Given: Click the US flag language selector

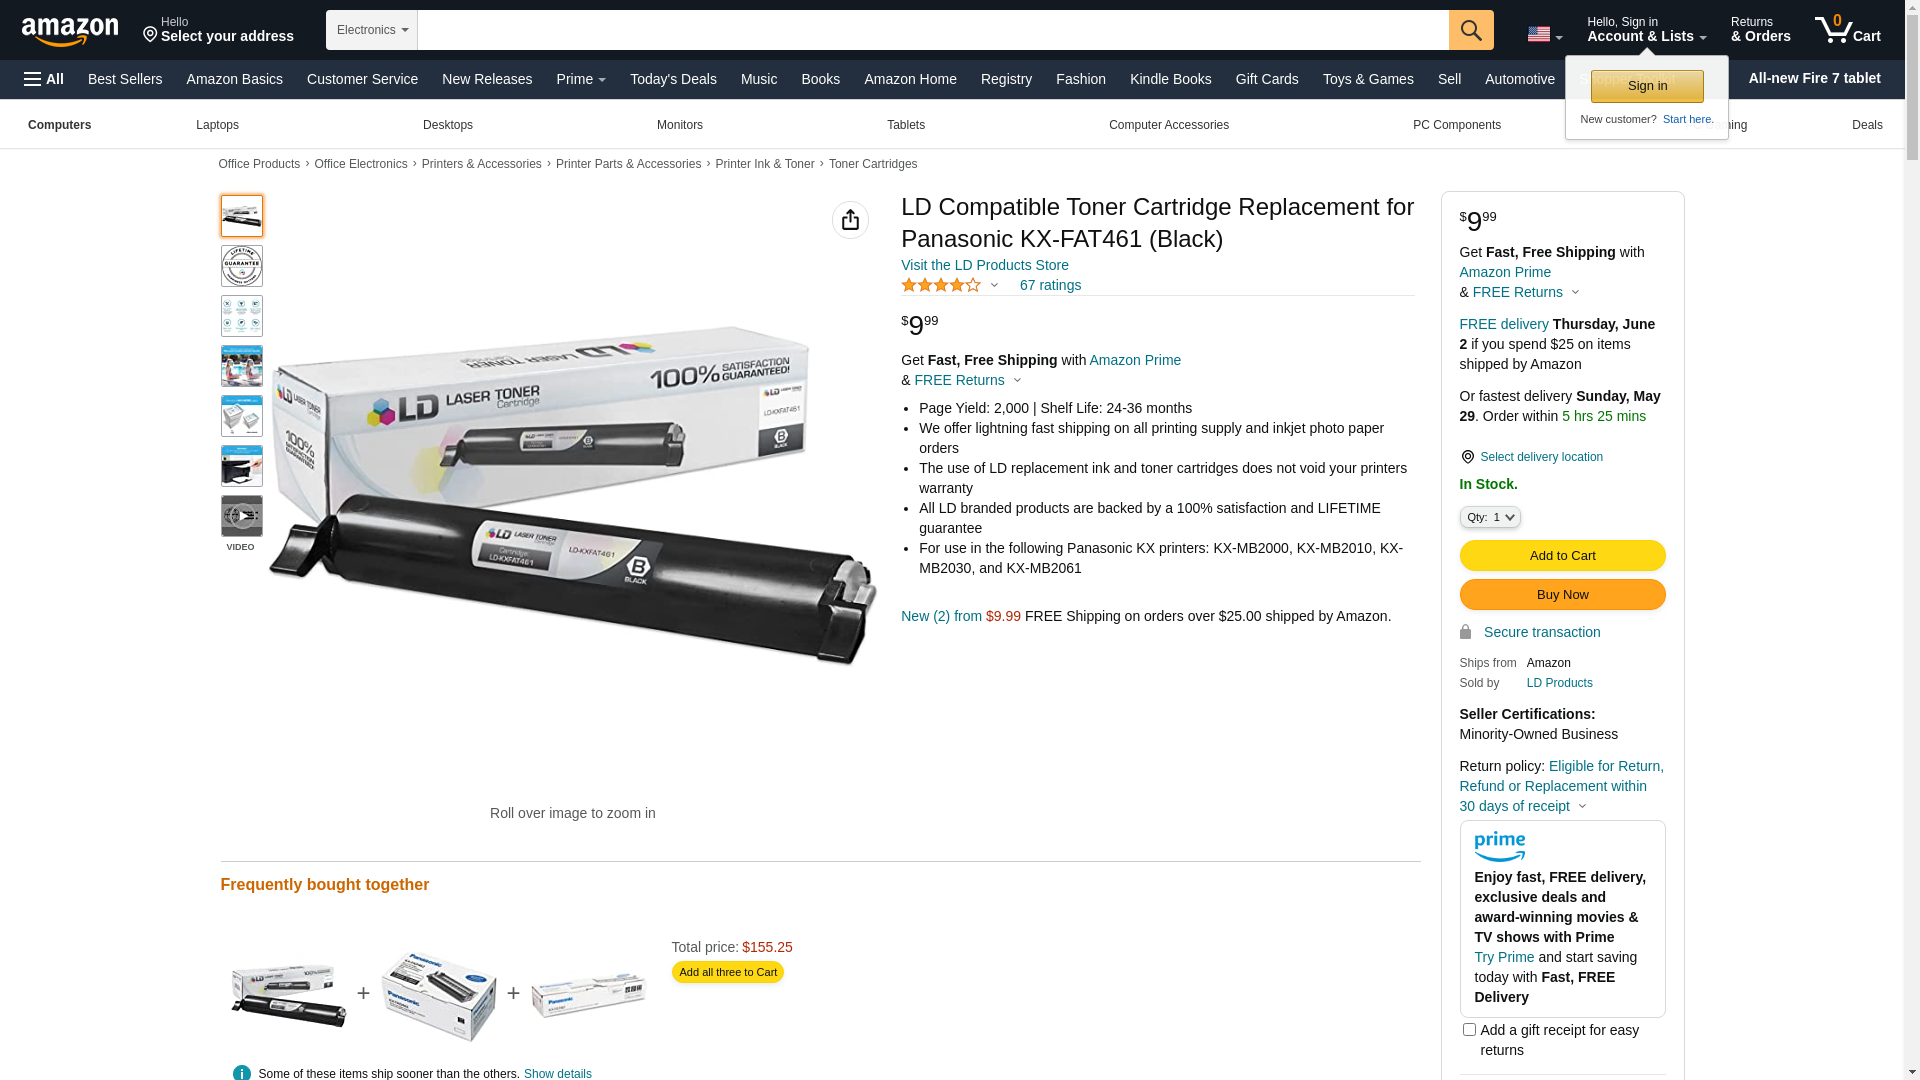Looking at the screenshot, I should [x=1545, y=35].
